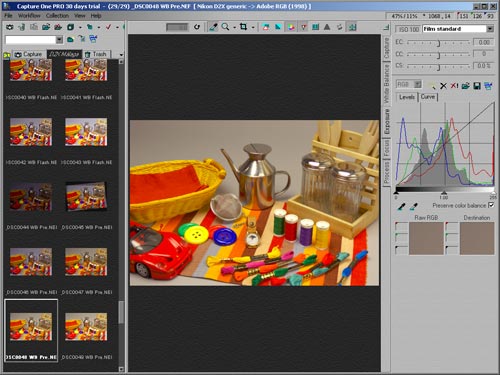Open the vertical Focus side tab

pyautogui.click(x=386, y=148)
